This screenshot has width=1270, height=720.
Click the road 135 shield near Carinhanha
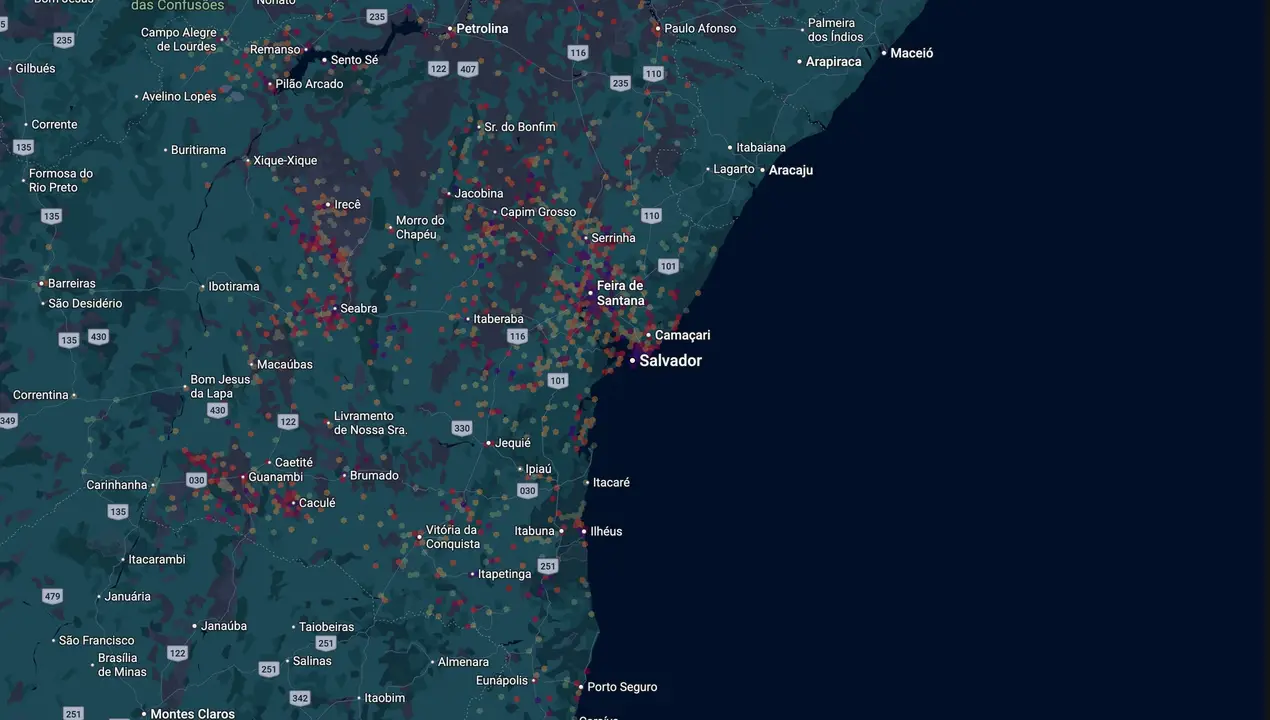click(x=118, y=512)
